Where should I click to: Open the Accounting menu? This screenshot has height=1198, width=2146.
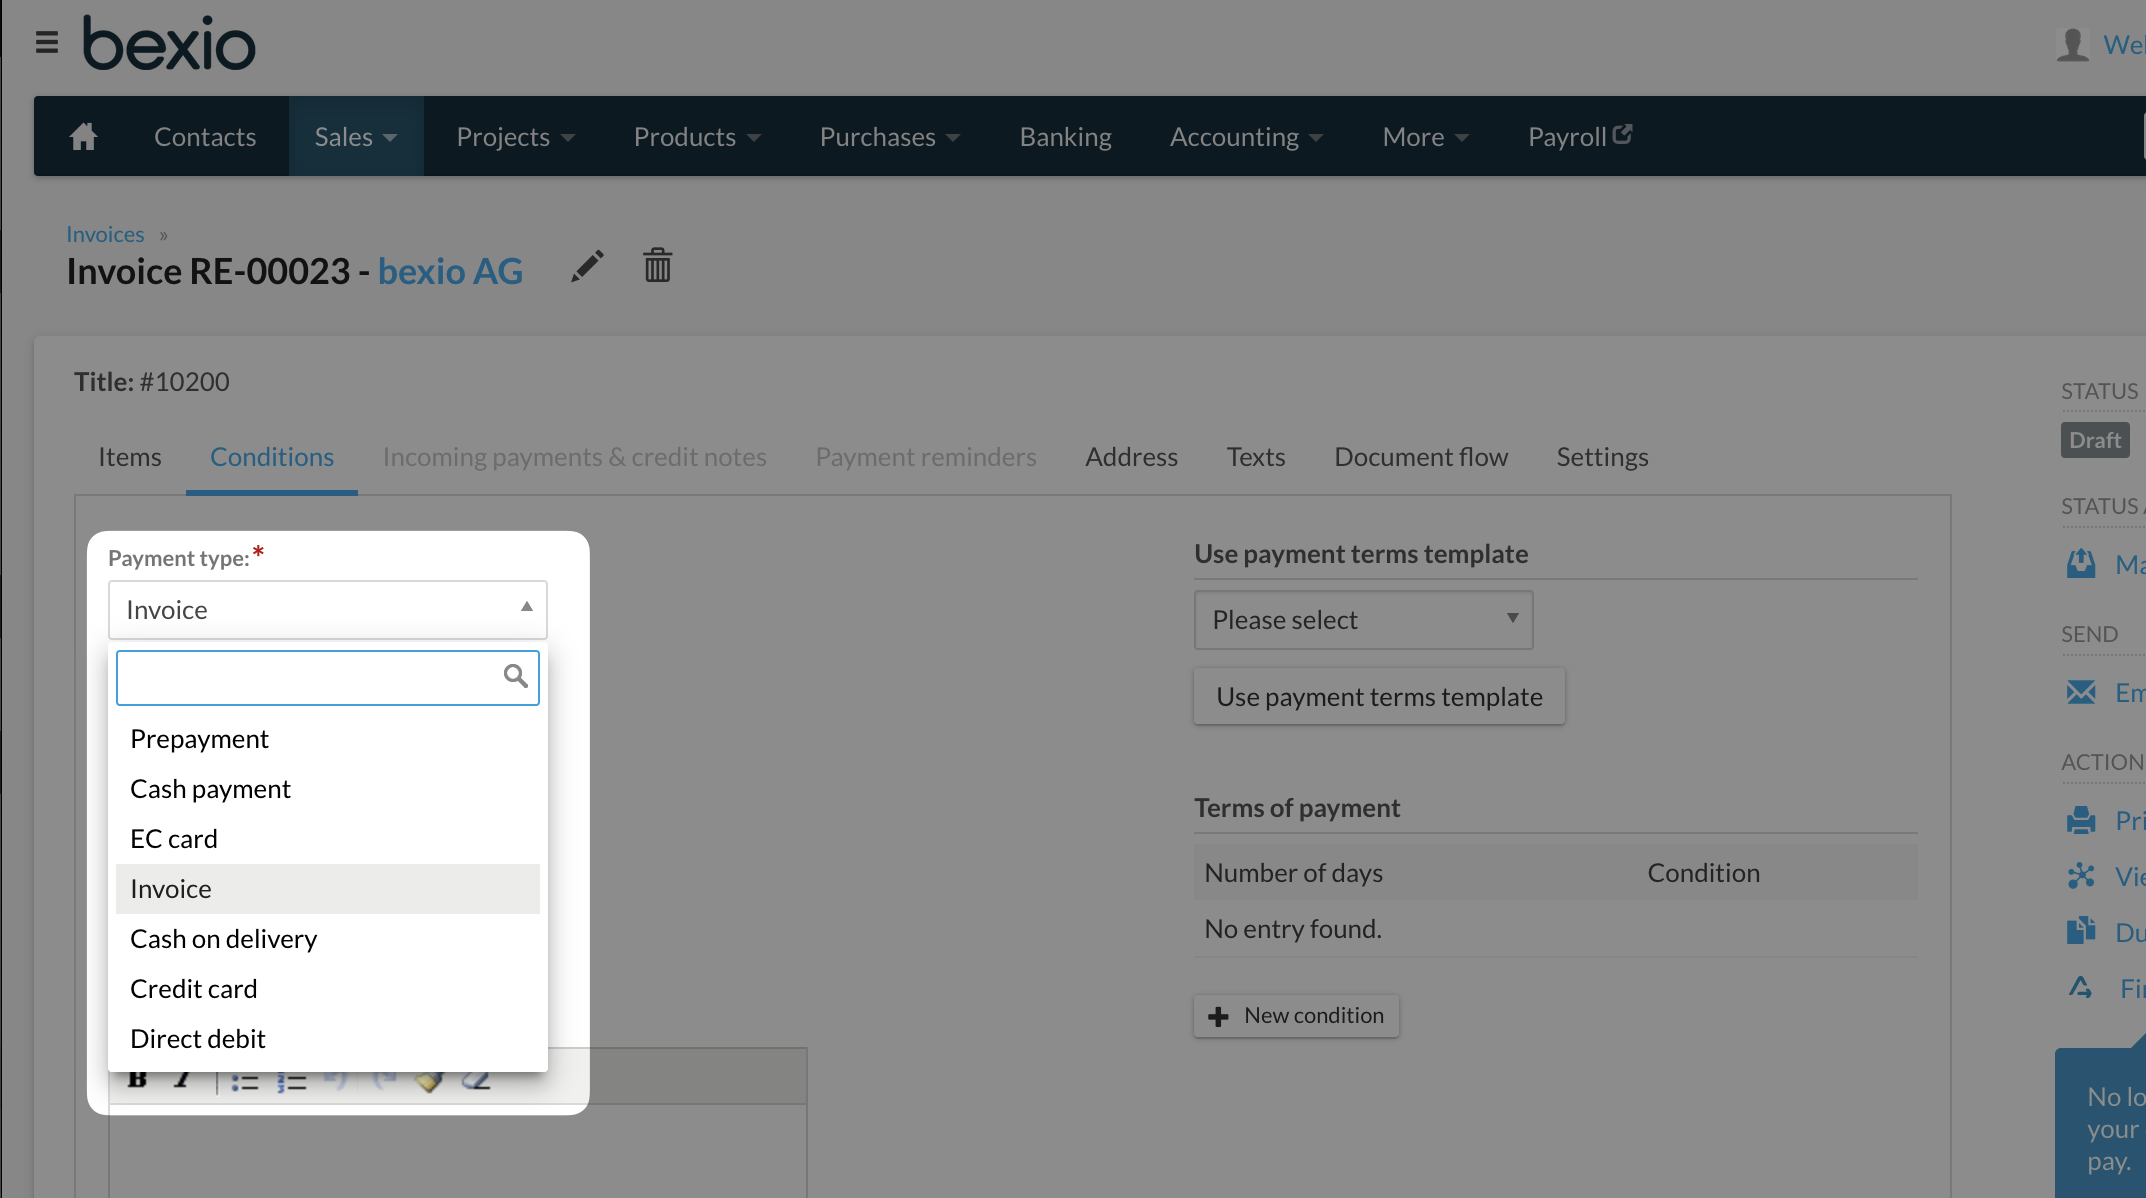pyautogui.click(x=1245, y=136)
